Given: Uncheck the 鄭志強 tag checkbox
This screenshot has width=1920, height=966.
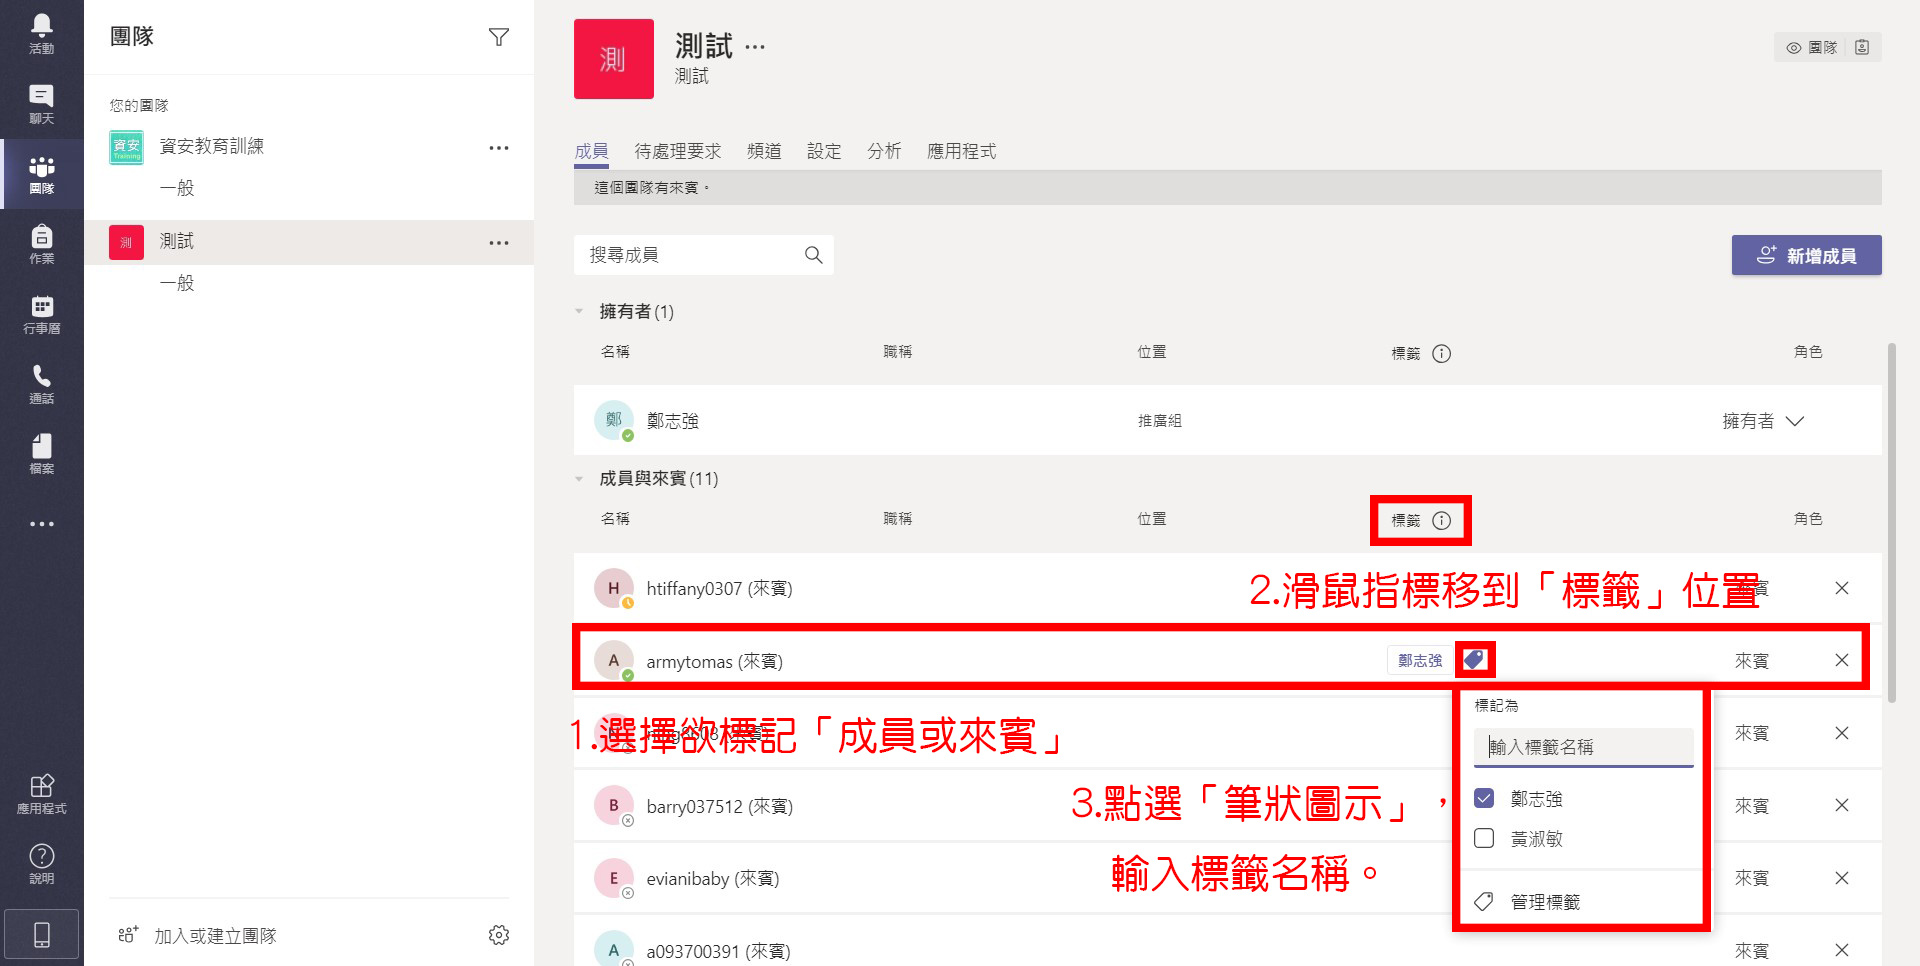Looking at the screenshot, I should tap(1484, 798).
